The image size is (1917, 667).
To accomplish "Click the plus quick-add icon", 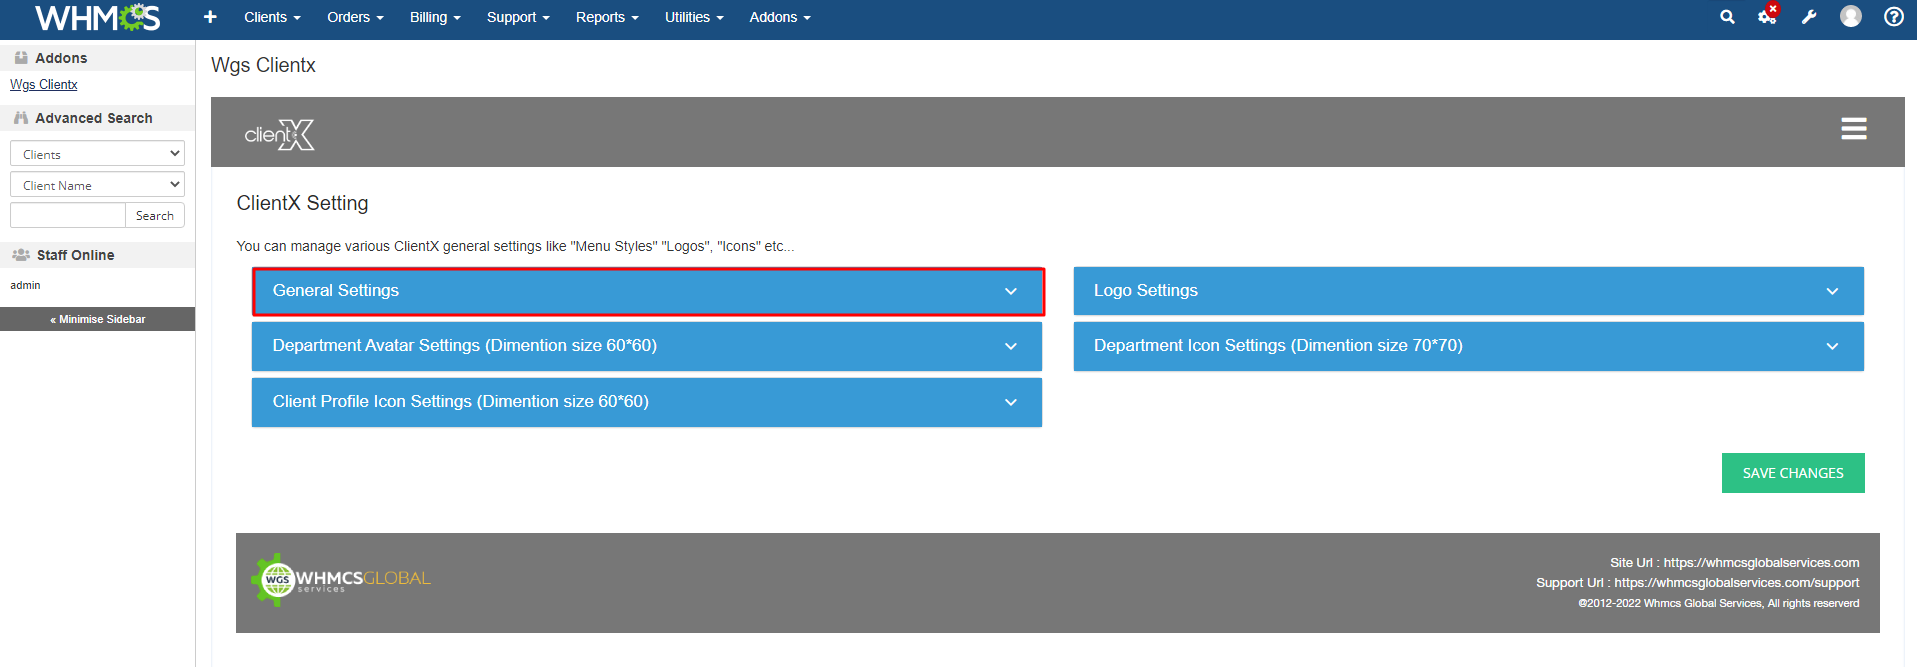I will (210, 17).
